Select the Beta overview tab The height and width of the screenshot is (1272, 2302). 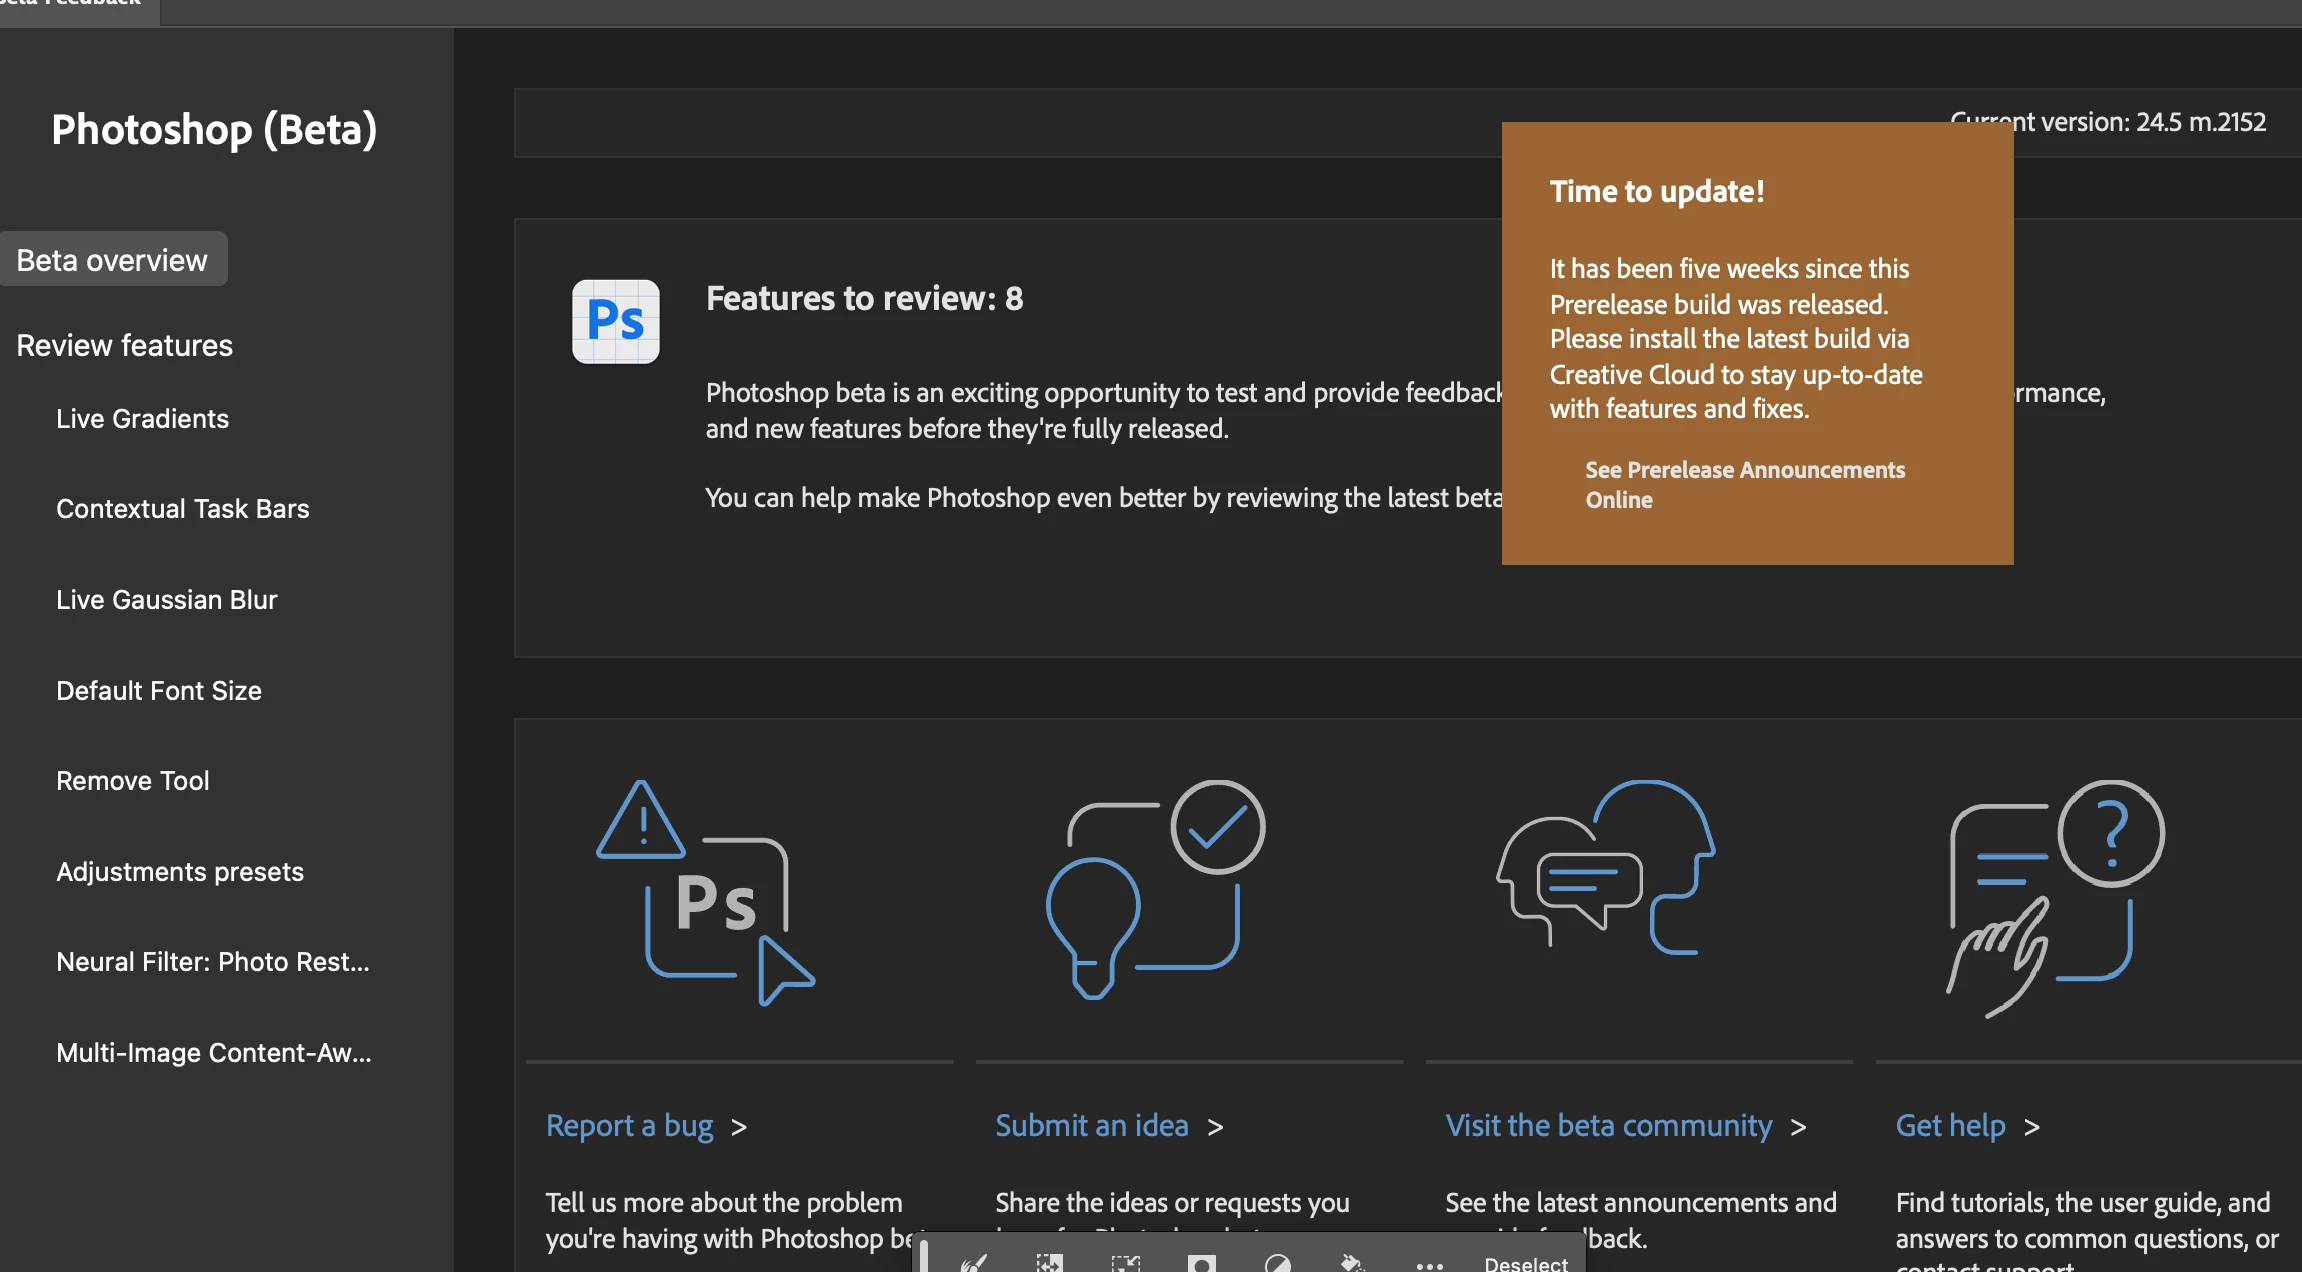tap(112, 260)
